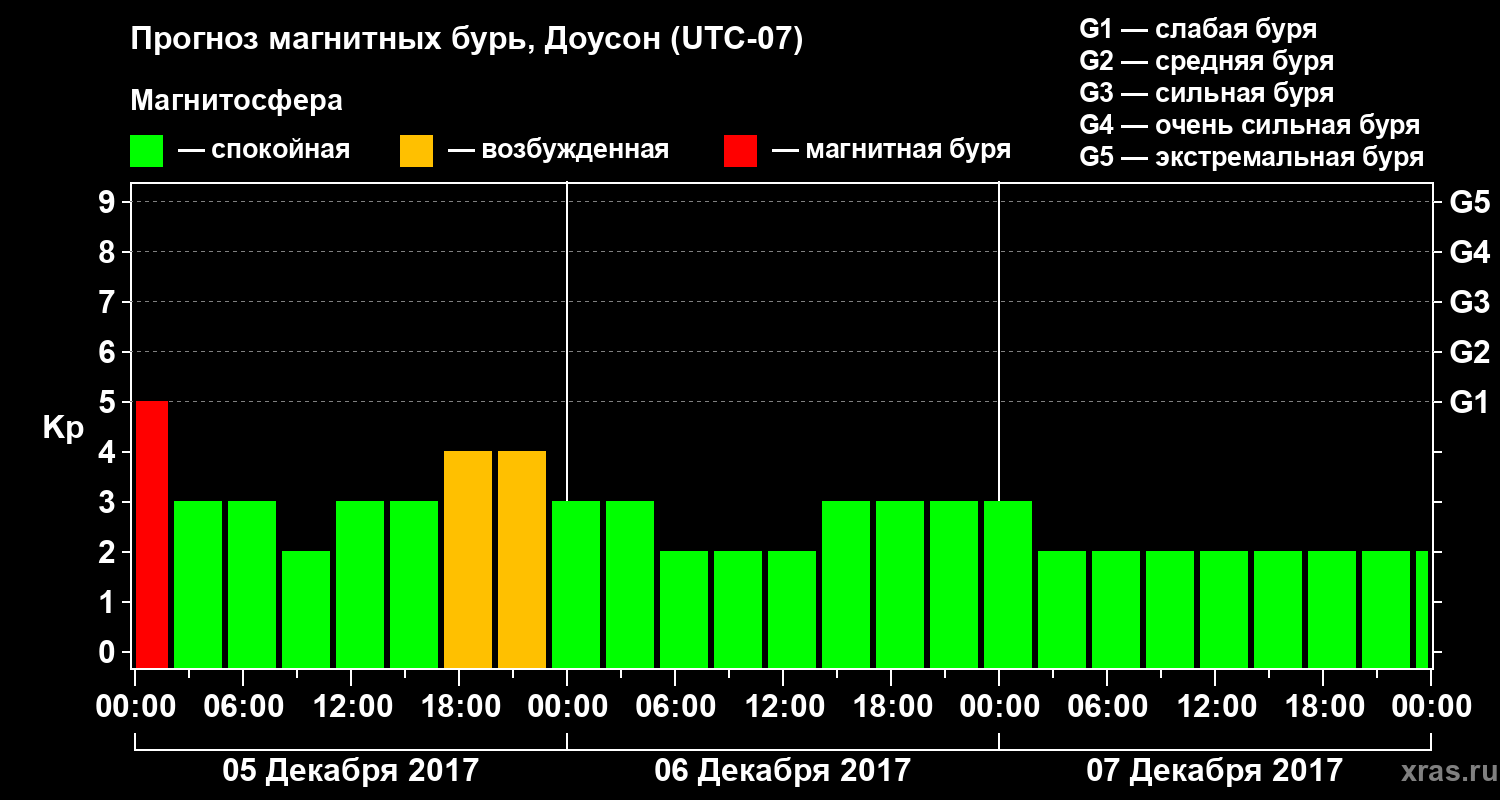Click the 'Kp' axis label
This screenshot has width=1500, height=800.
pyautogui.click(x=63, y=428)
